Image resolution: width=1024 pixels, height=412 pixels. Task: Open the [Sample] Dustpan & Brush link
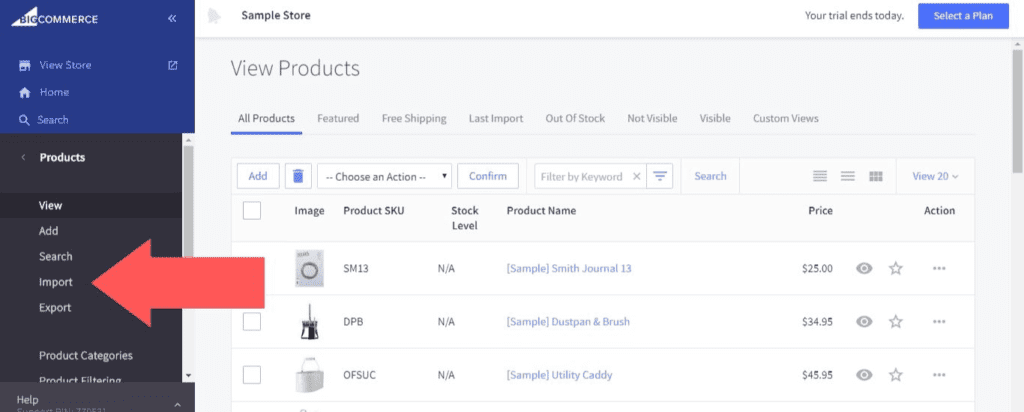point(568,322)
